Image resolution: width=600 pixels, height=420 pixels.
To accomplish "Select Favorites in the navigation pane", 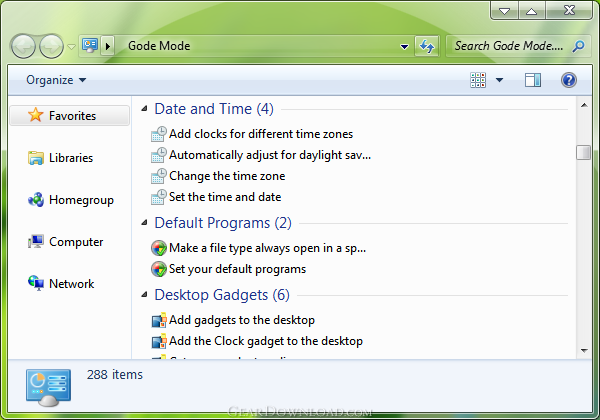I will (70, 116).
